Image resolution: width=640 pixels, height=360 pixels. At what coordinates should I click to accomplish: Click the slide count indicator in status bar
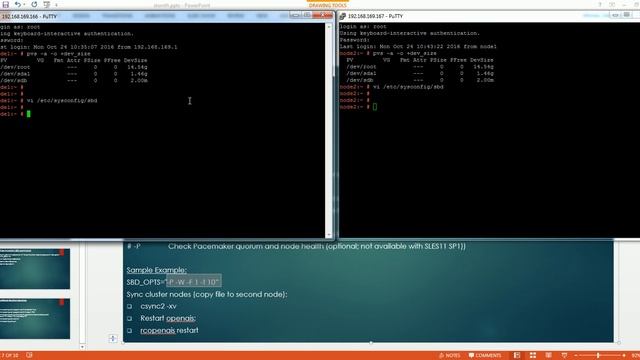click(x=9, y=356)
